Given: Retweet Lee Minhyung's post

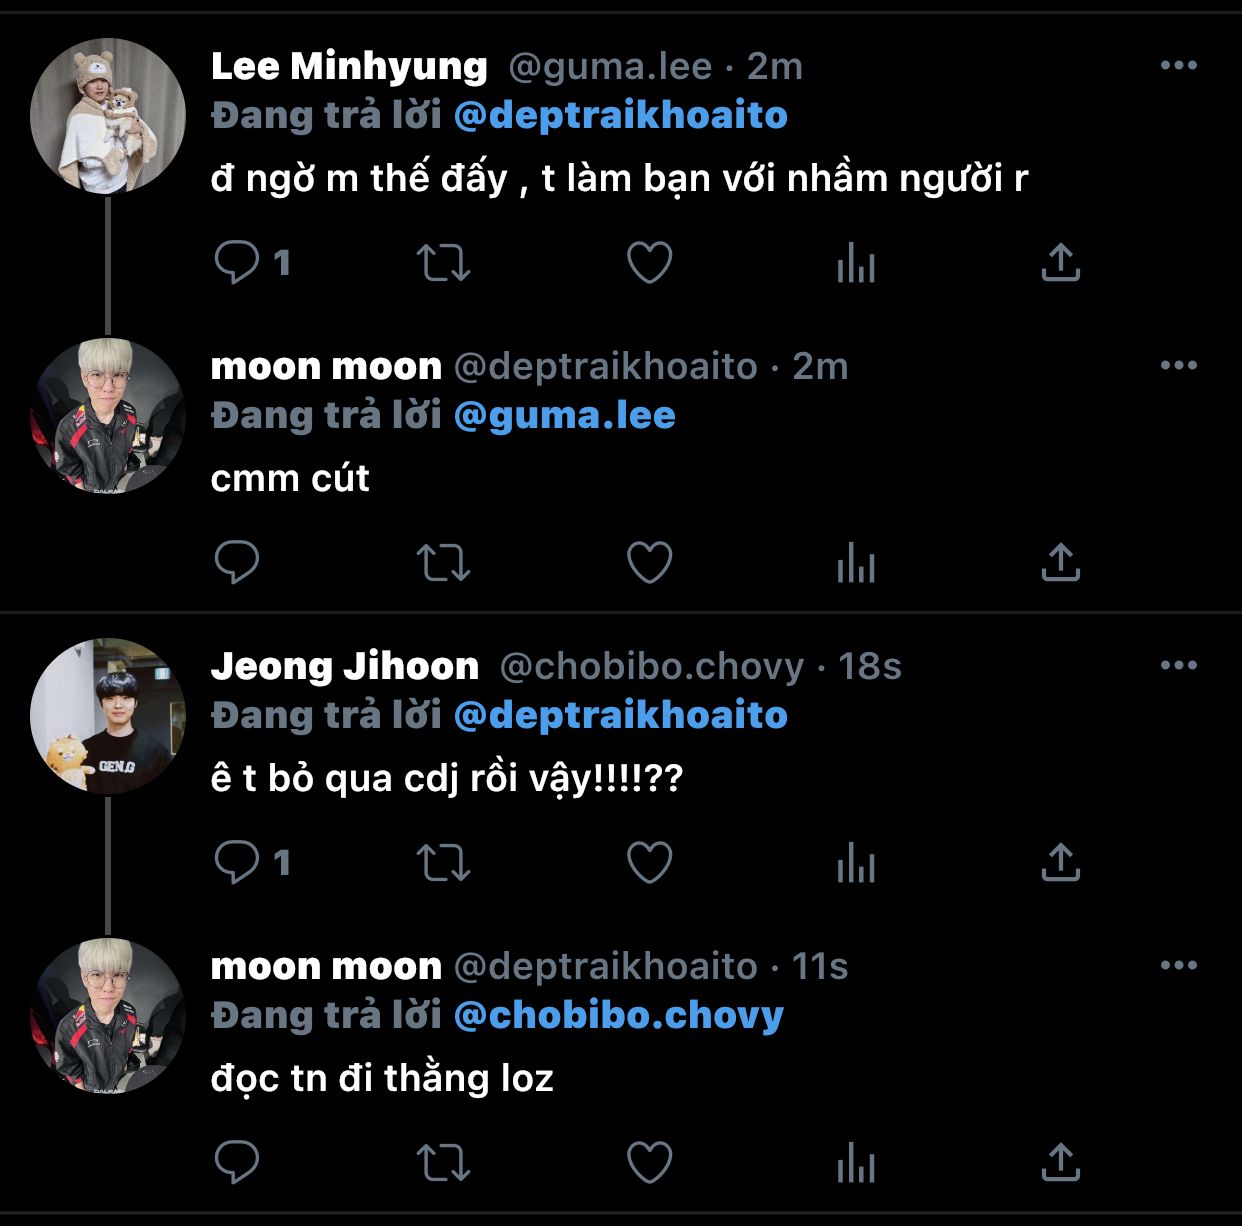Looking at the screenshot, I should 443,263.
